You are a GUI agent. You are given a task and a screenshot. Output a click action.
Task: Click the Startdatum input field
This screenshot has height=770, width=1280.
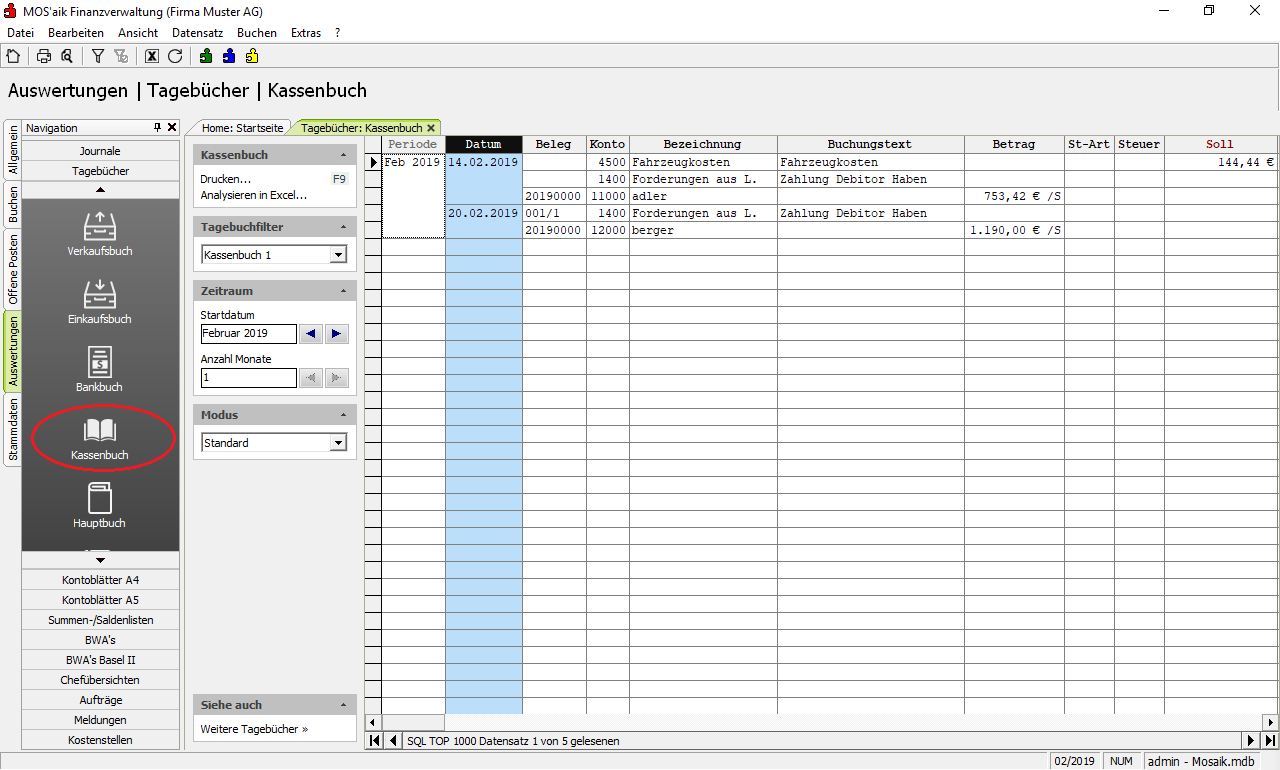pyautogui.click(x=248, y=334)
